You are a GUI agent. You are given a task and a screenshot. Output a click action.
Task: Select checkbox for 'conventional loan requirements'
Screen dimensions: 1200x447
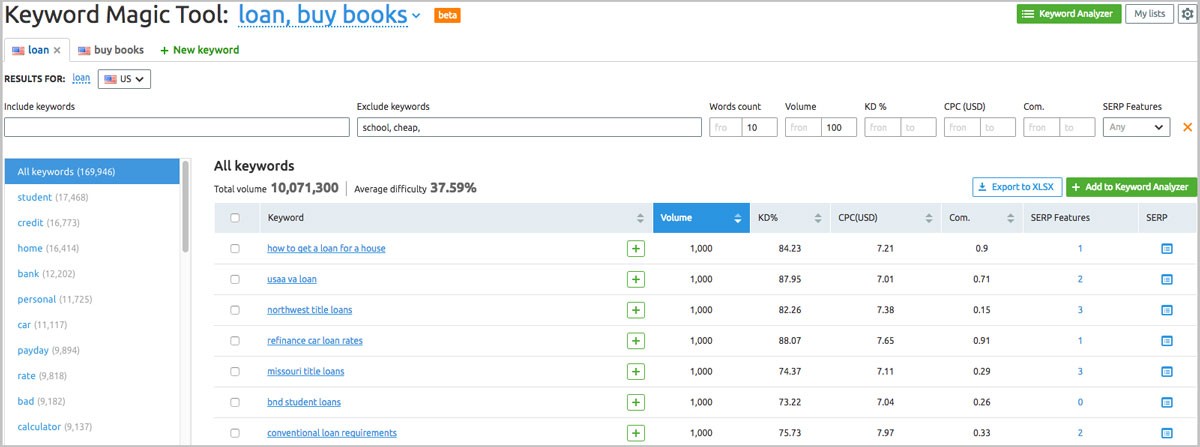tap(235, 433)
